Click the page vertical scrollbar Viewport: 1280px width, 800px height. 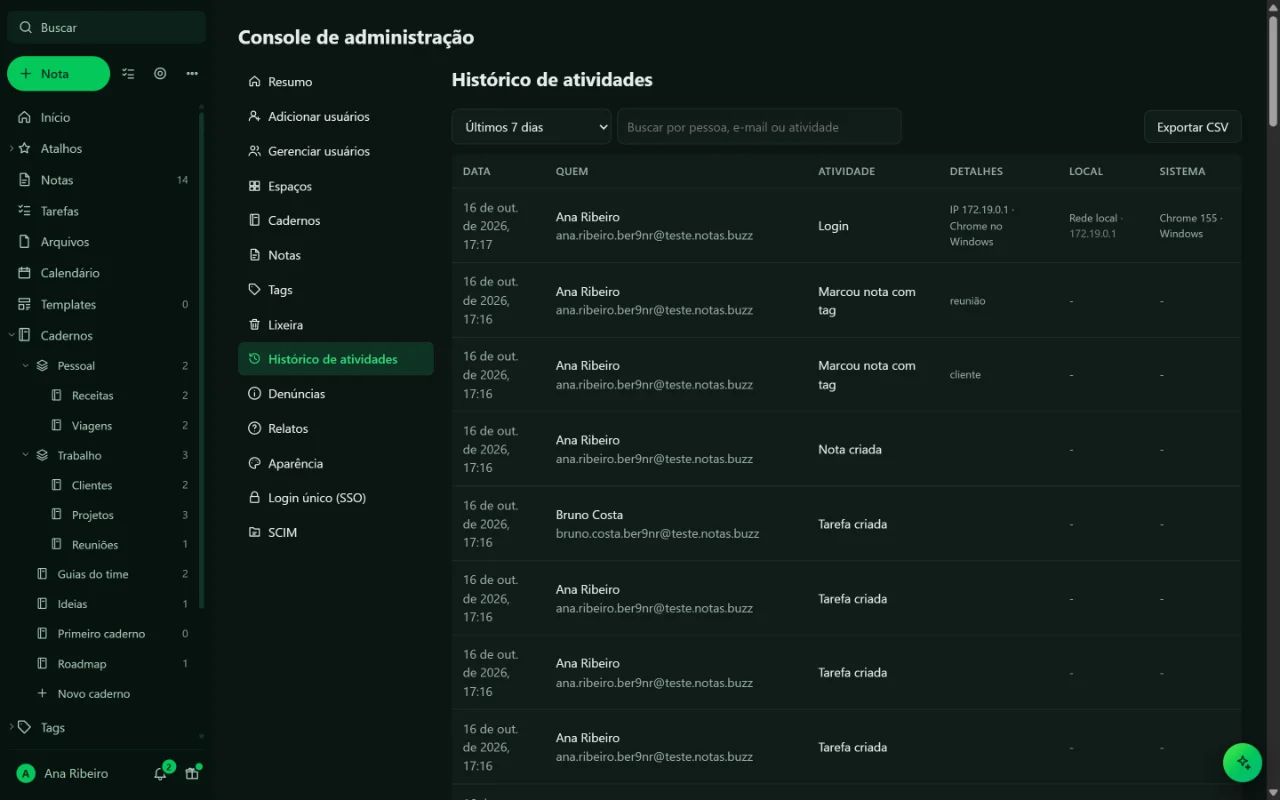coord(1273,70)
